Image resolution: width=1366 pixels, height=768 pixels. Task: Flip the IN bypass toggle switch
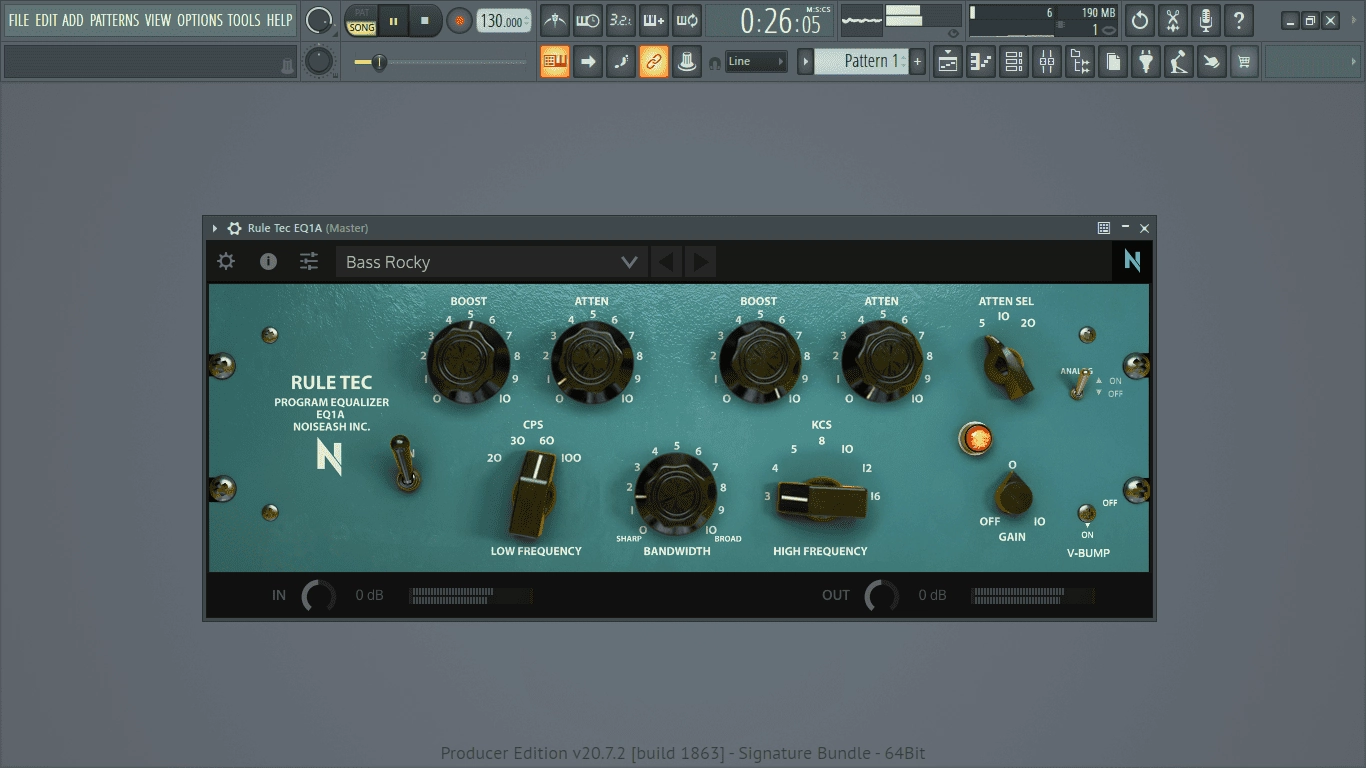point(404,465)
